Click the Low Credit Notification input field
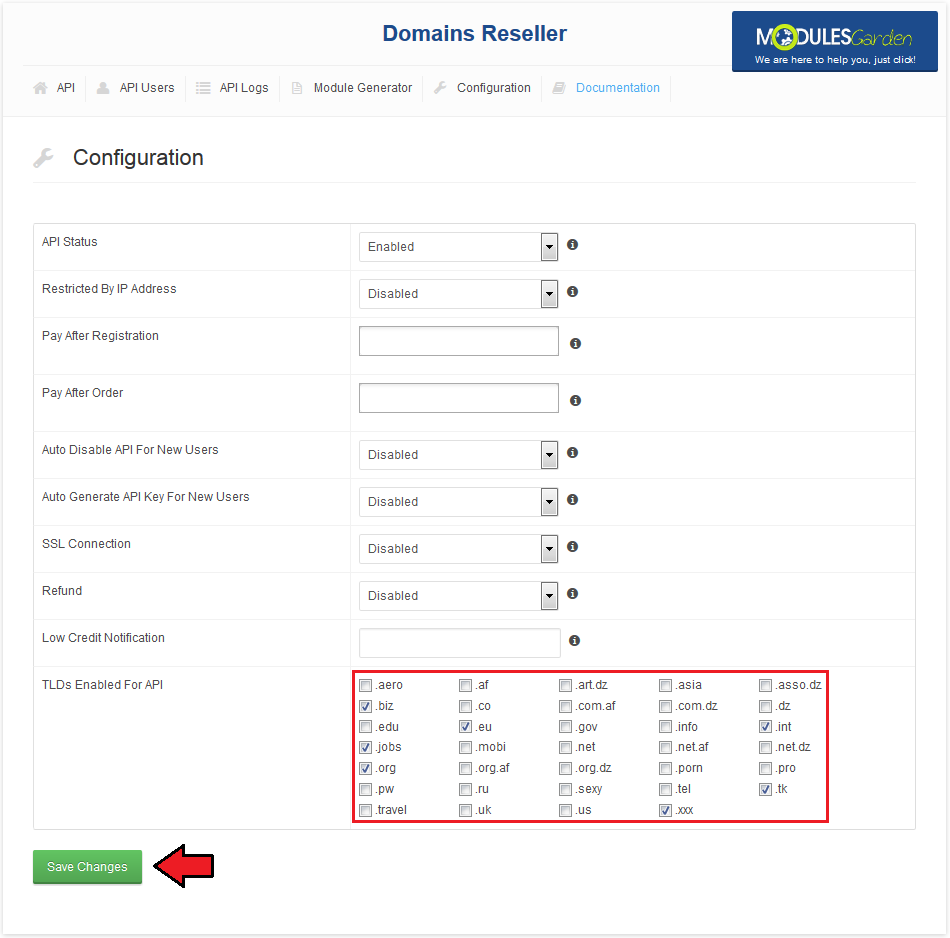Image resolution: width=950 pixels, height=938 pixels. [460, 643]
